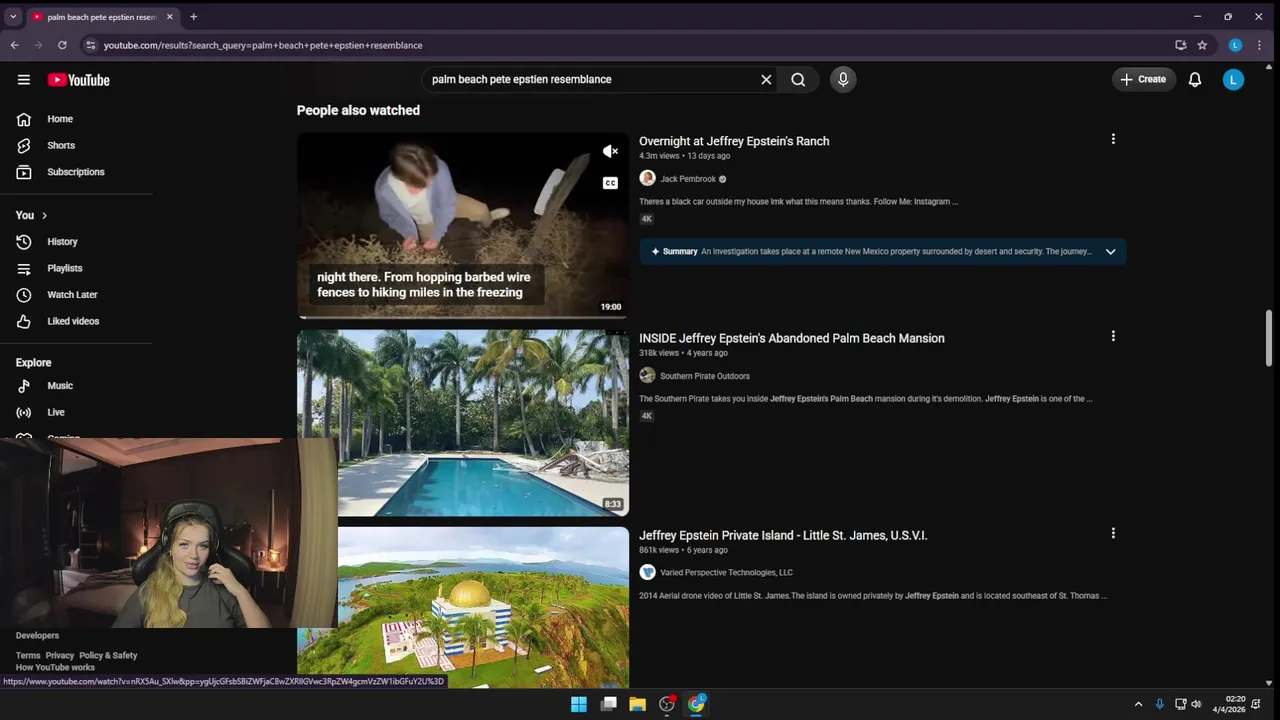Reload the page
The height and width of the screenshot is (720, 1280).
pyautogui.click(x=62, y=45)
